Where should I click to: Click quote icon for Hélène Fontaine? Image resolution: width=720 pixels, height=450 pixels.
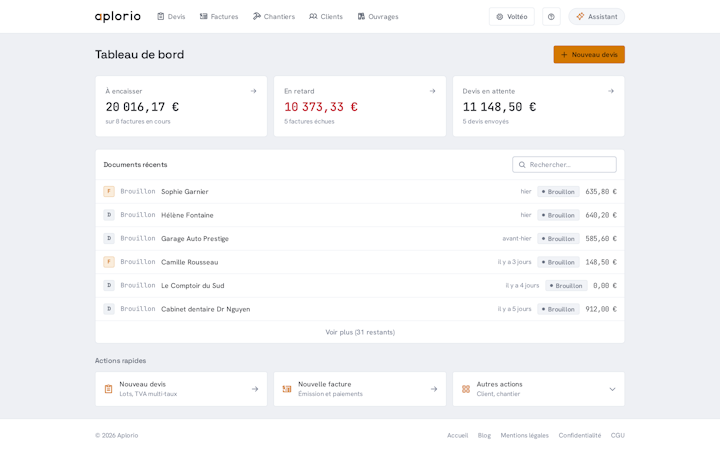(x=109, y=215)
